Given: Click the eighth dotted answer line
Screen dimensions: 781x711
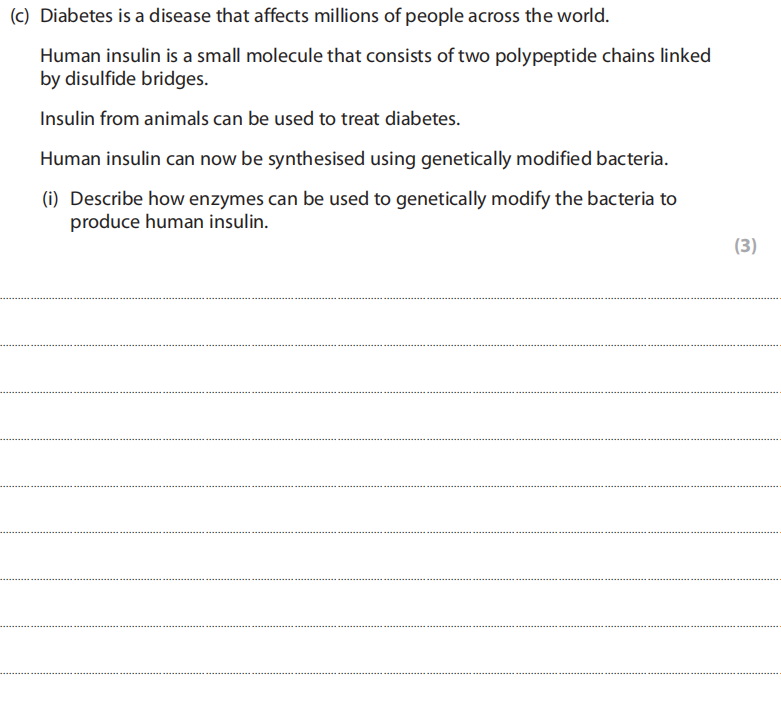Looking at the screenshot, I should [x=390, y=626].
